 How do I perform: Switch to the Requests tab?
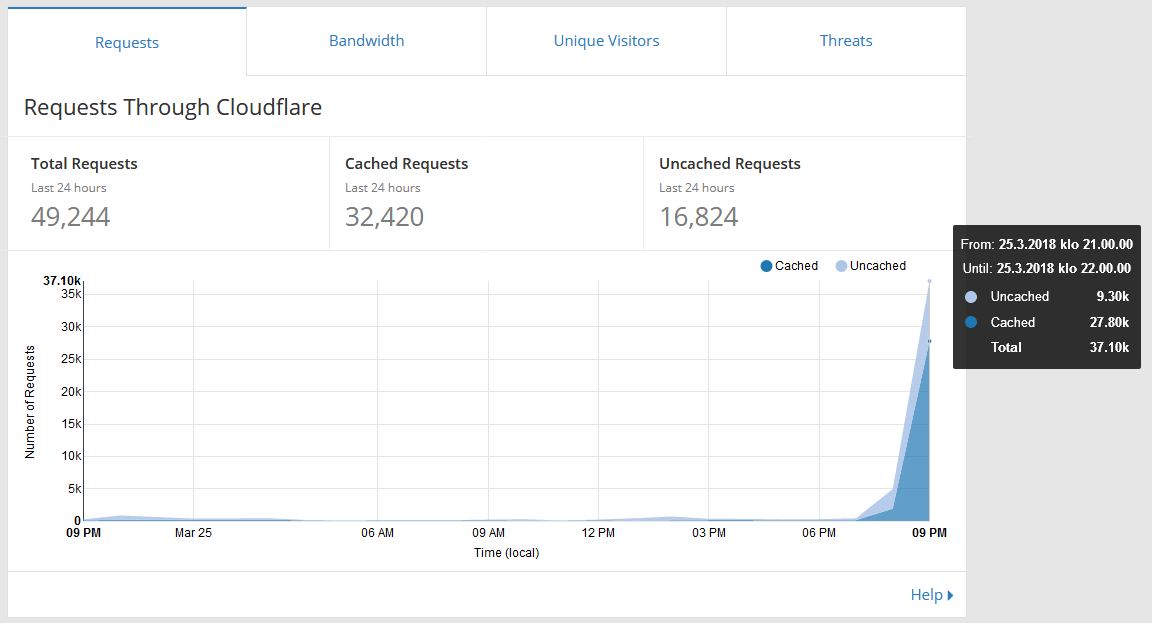coord(126,42)
